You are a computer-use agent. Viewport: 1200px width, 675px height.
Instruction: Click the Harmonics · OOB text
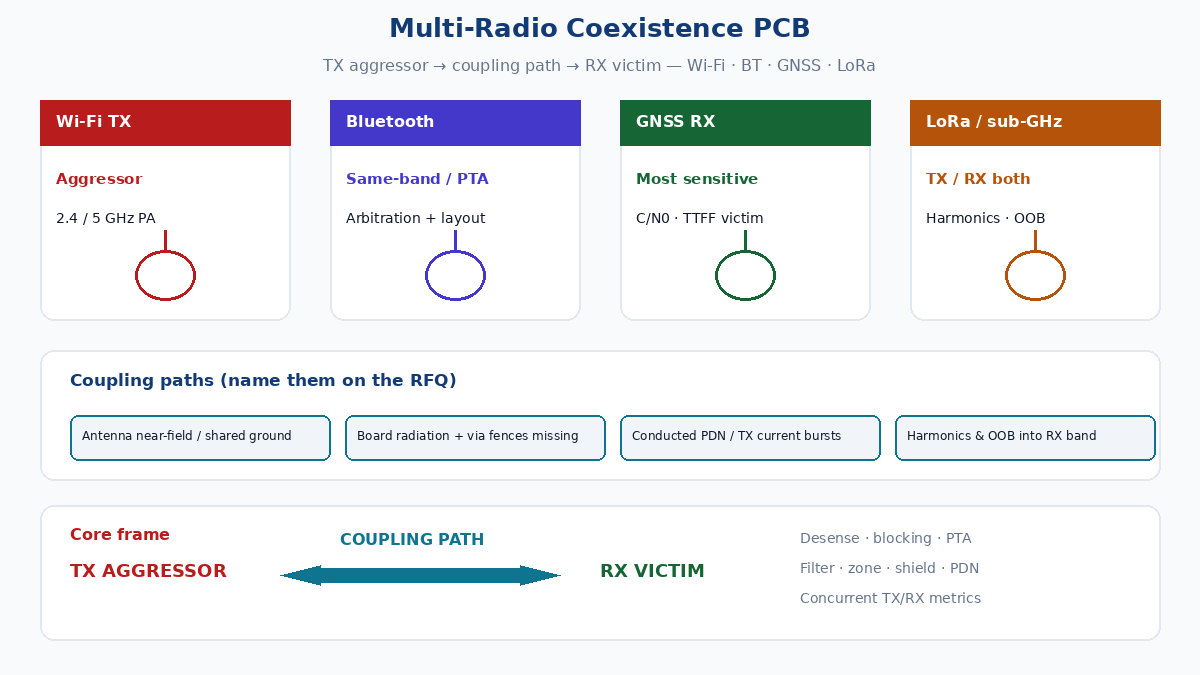tap(985, 218)
